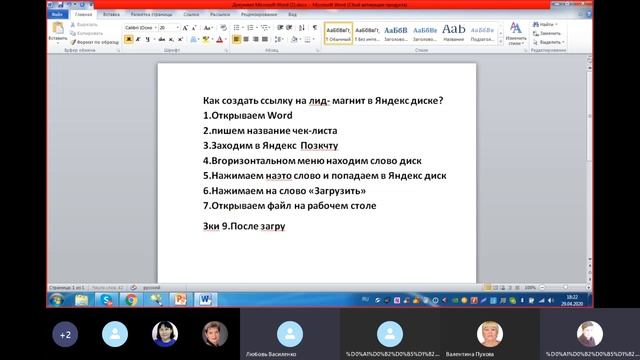Click the Increase Indent icon
The width and height of the screenshot is (640, 360).
point(289,28)
